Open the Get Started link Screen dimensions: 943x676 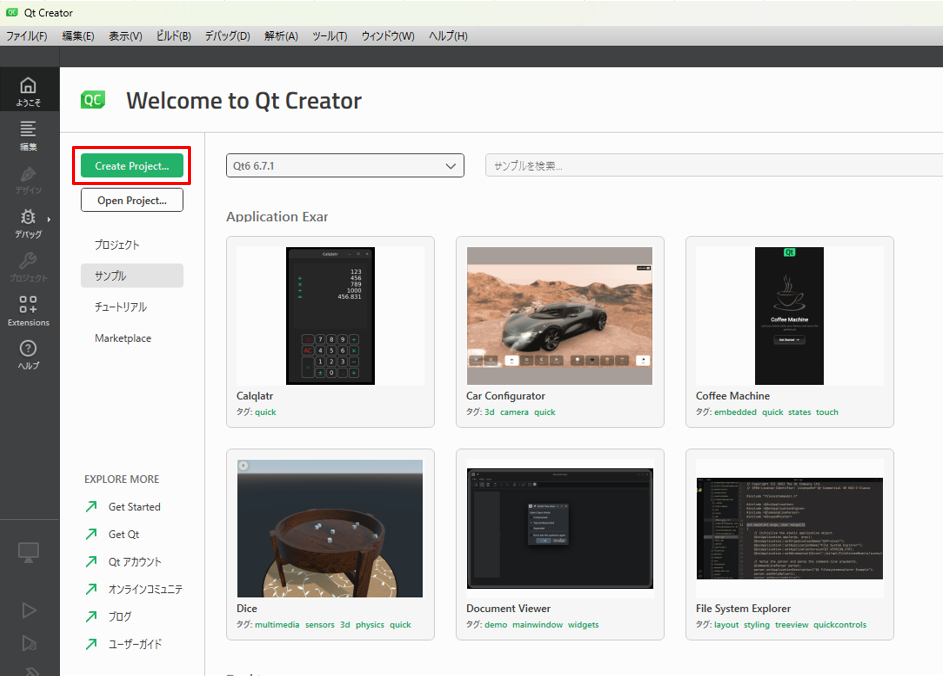(x=134, y=507)
